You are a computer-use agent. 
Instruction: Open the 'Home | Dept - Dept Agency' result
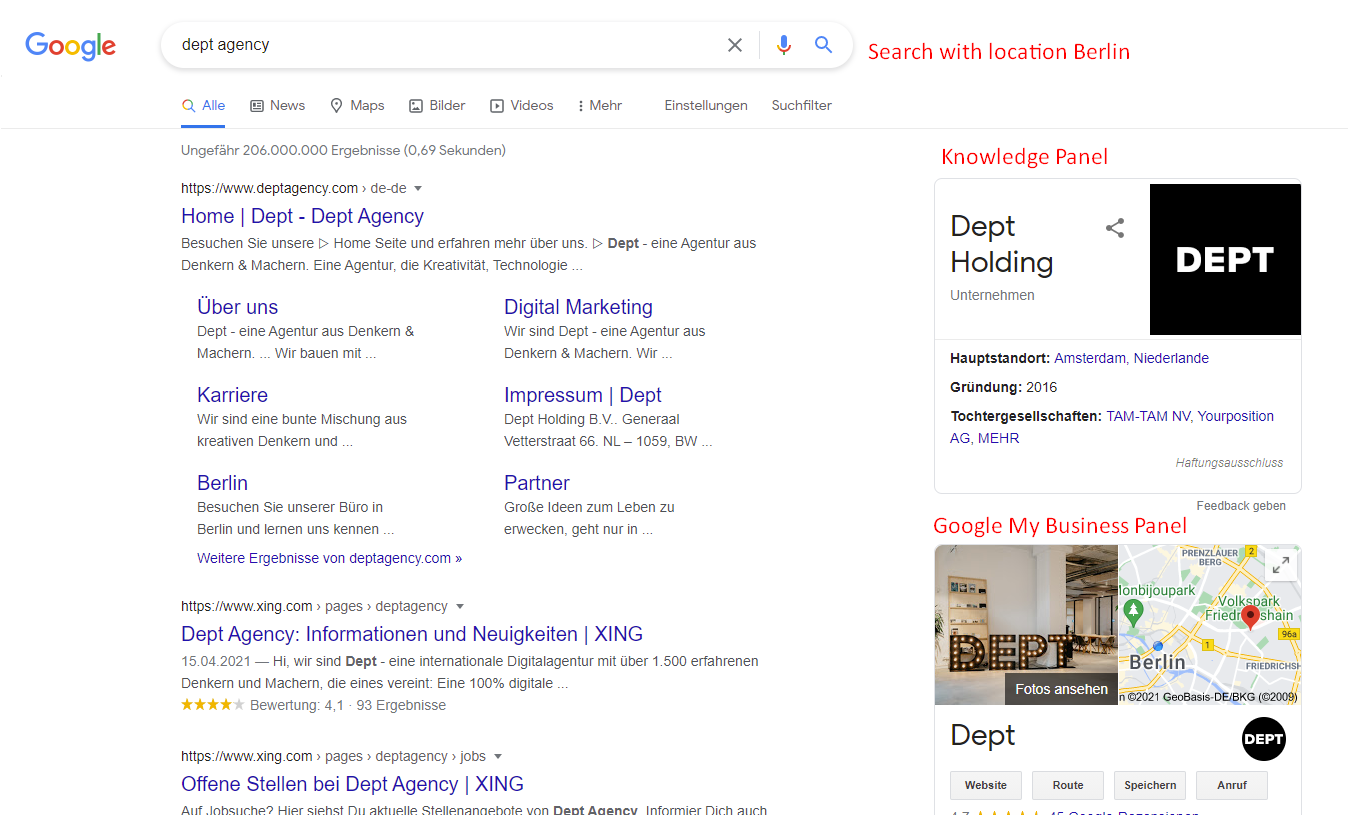click(302, 216)
